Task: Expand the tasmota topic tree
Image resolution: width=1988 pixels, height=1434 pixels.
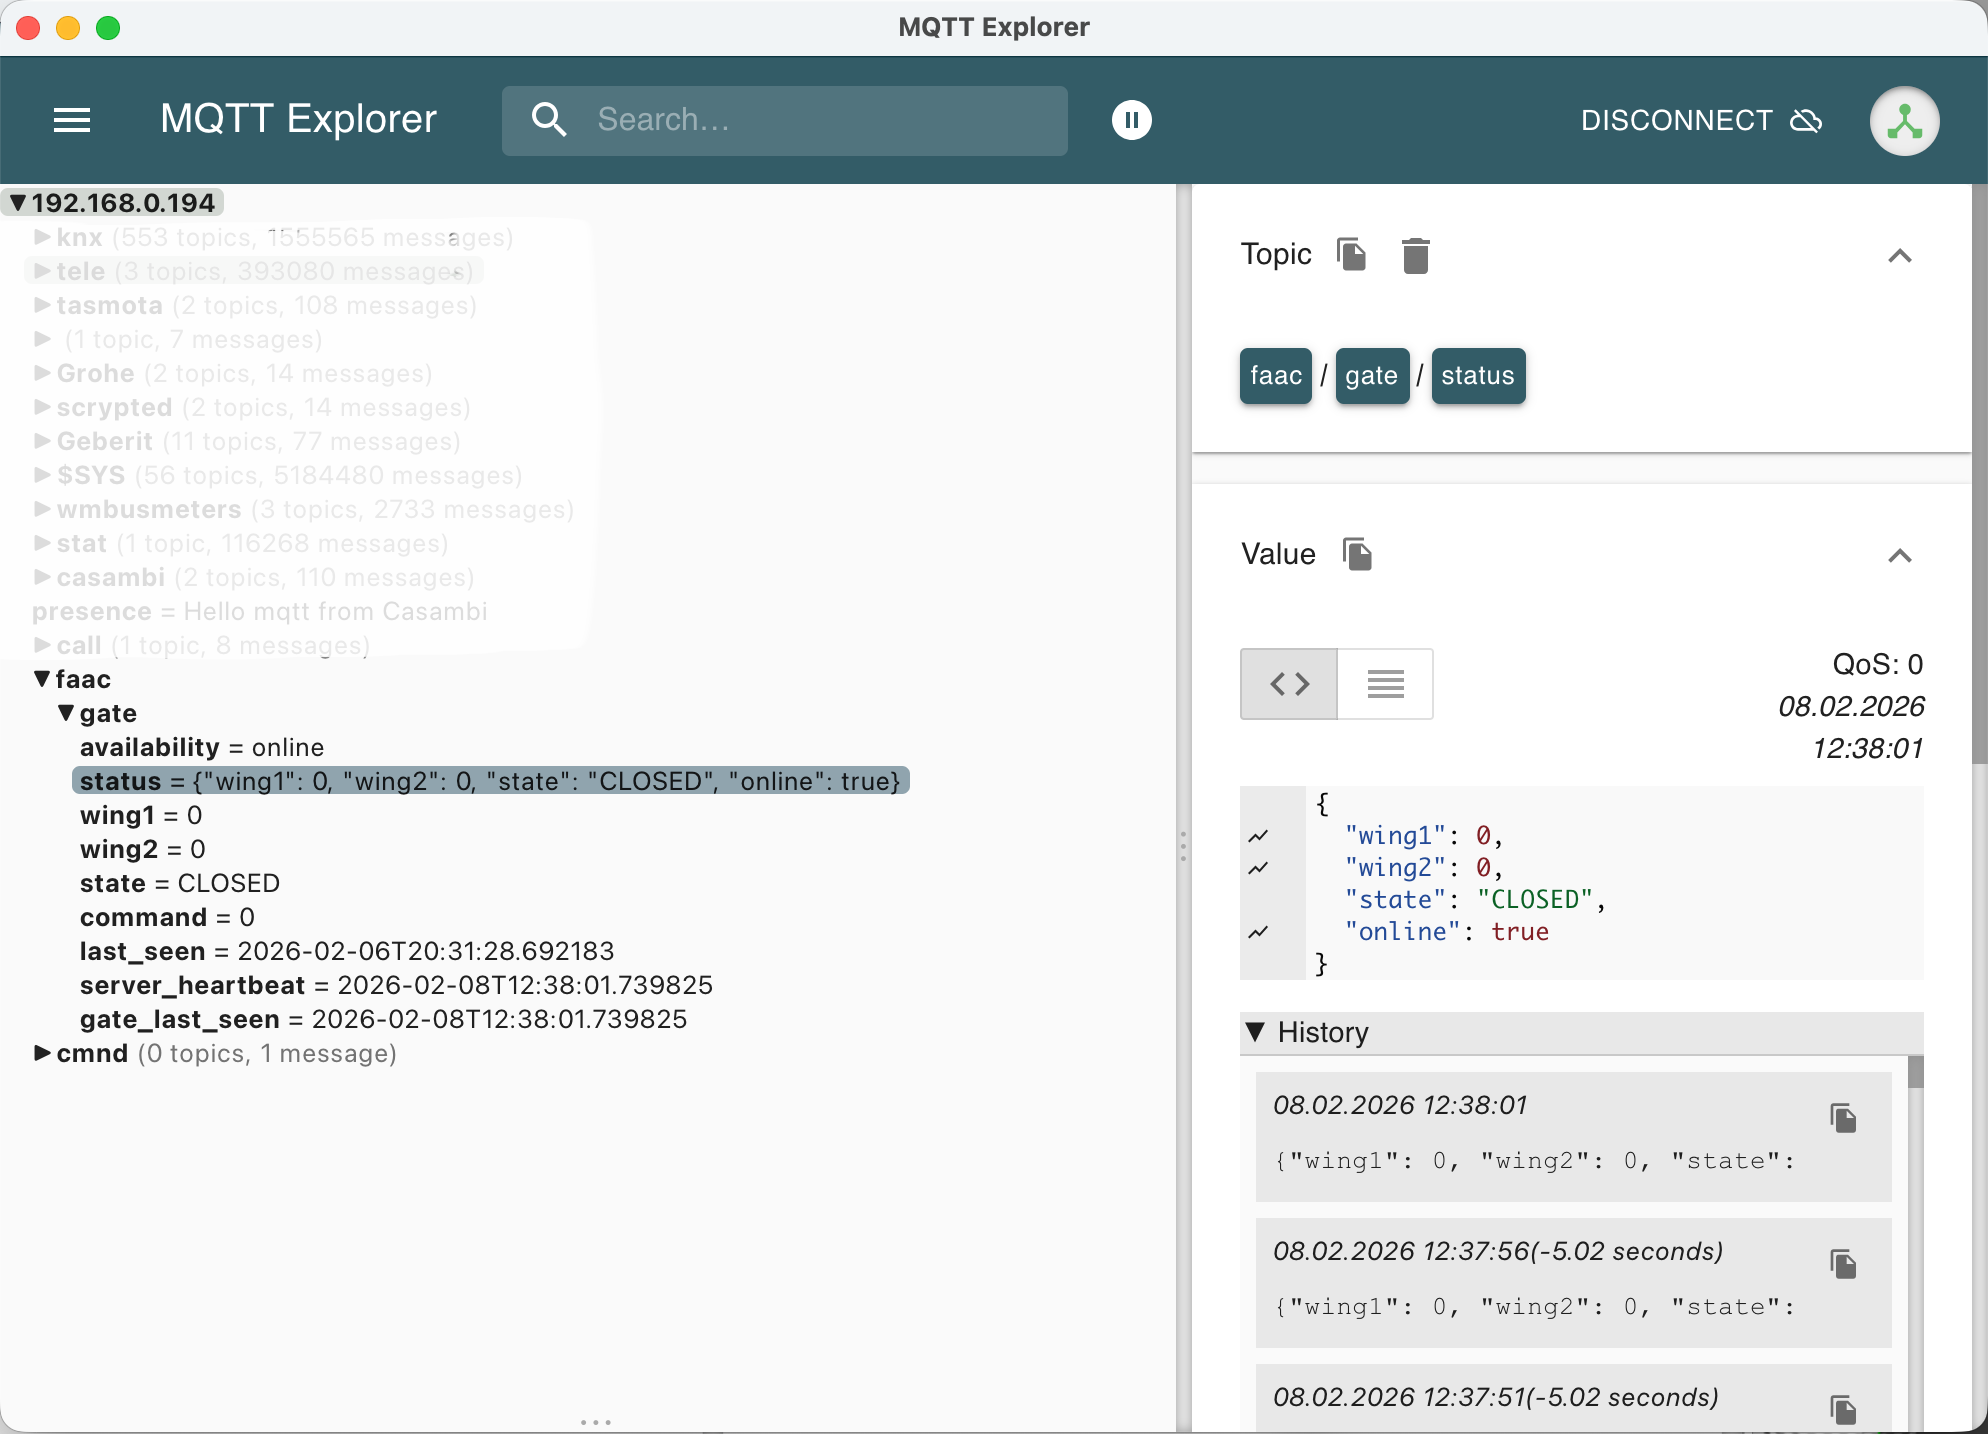Action: click(42, 305)
